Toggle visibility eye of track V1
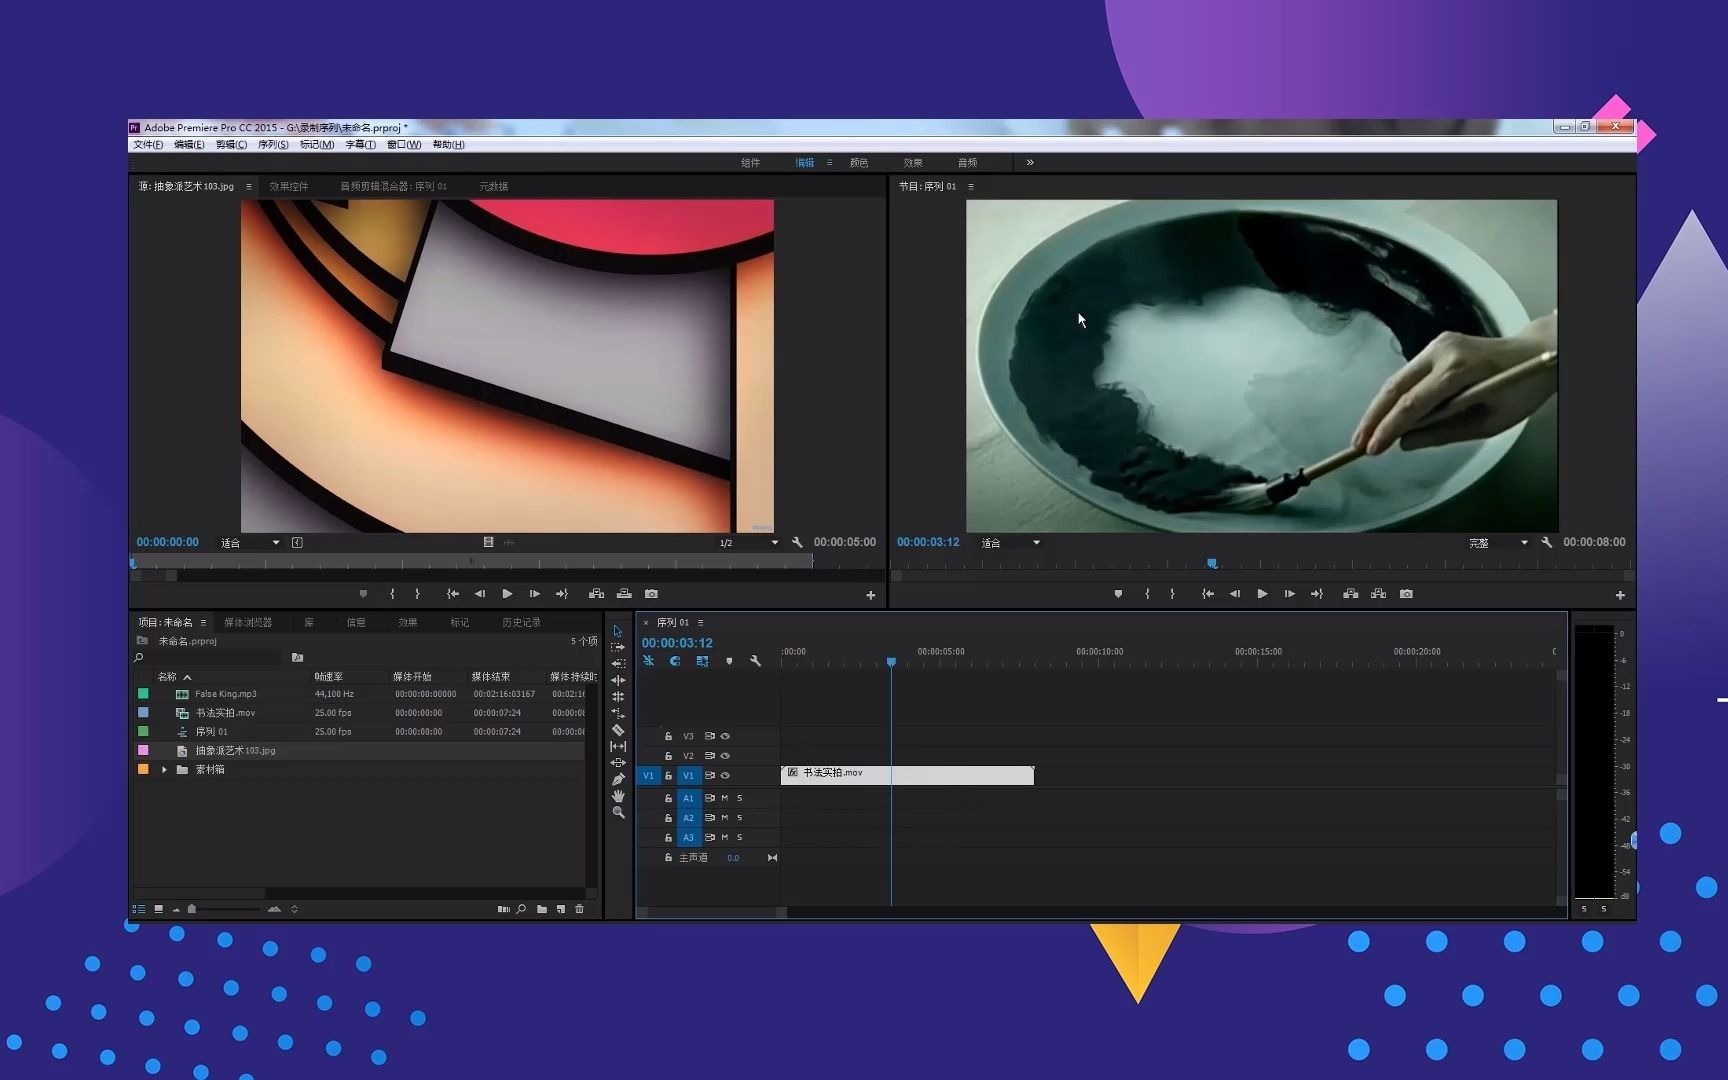 pos(725,775)
